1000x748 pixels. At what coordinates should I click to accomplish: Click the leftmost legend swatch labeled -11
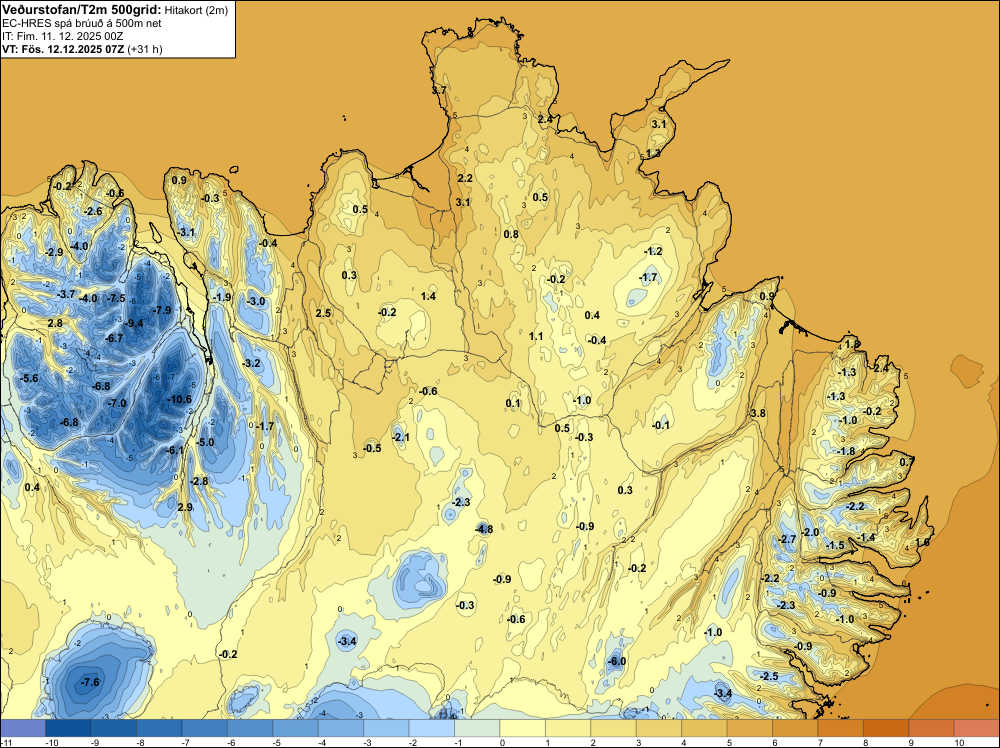tap(23, 728)
